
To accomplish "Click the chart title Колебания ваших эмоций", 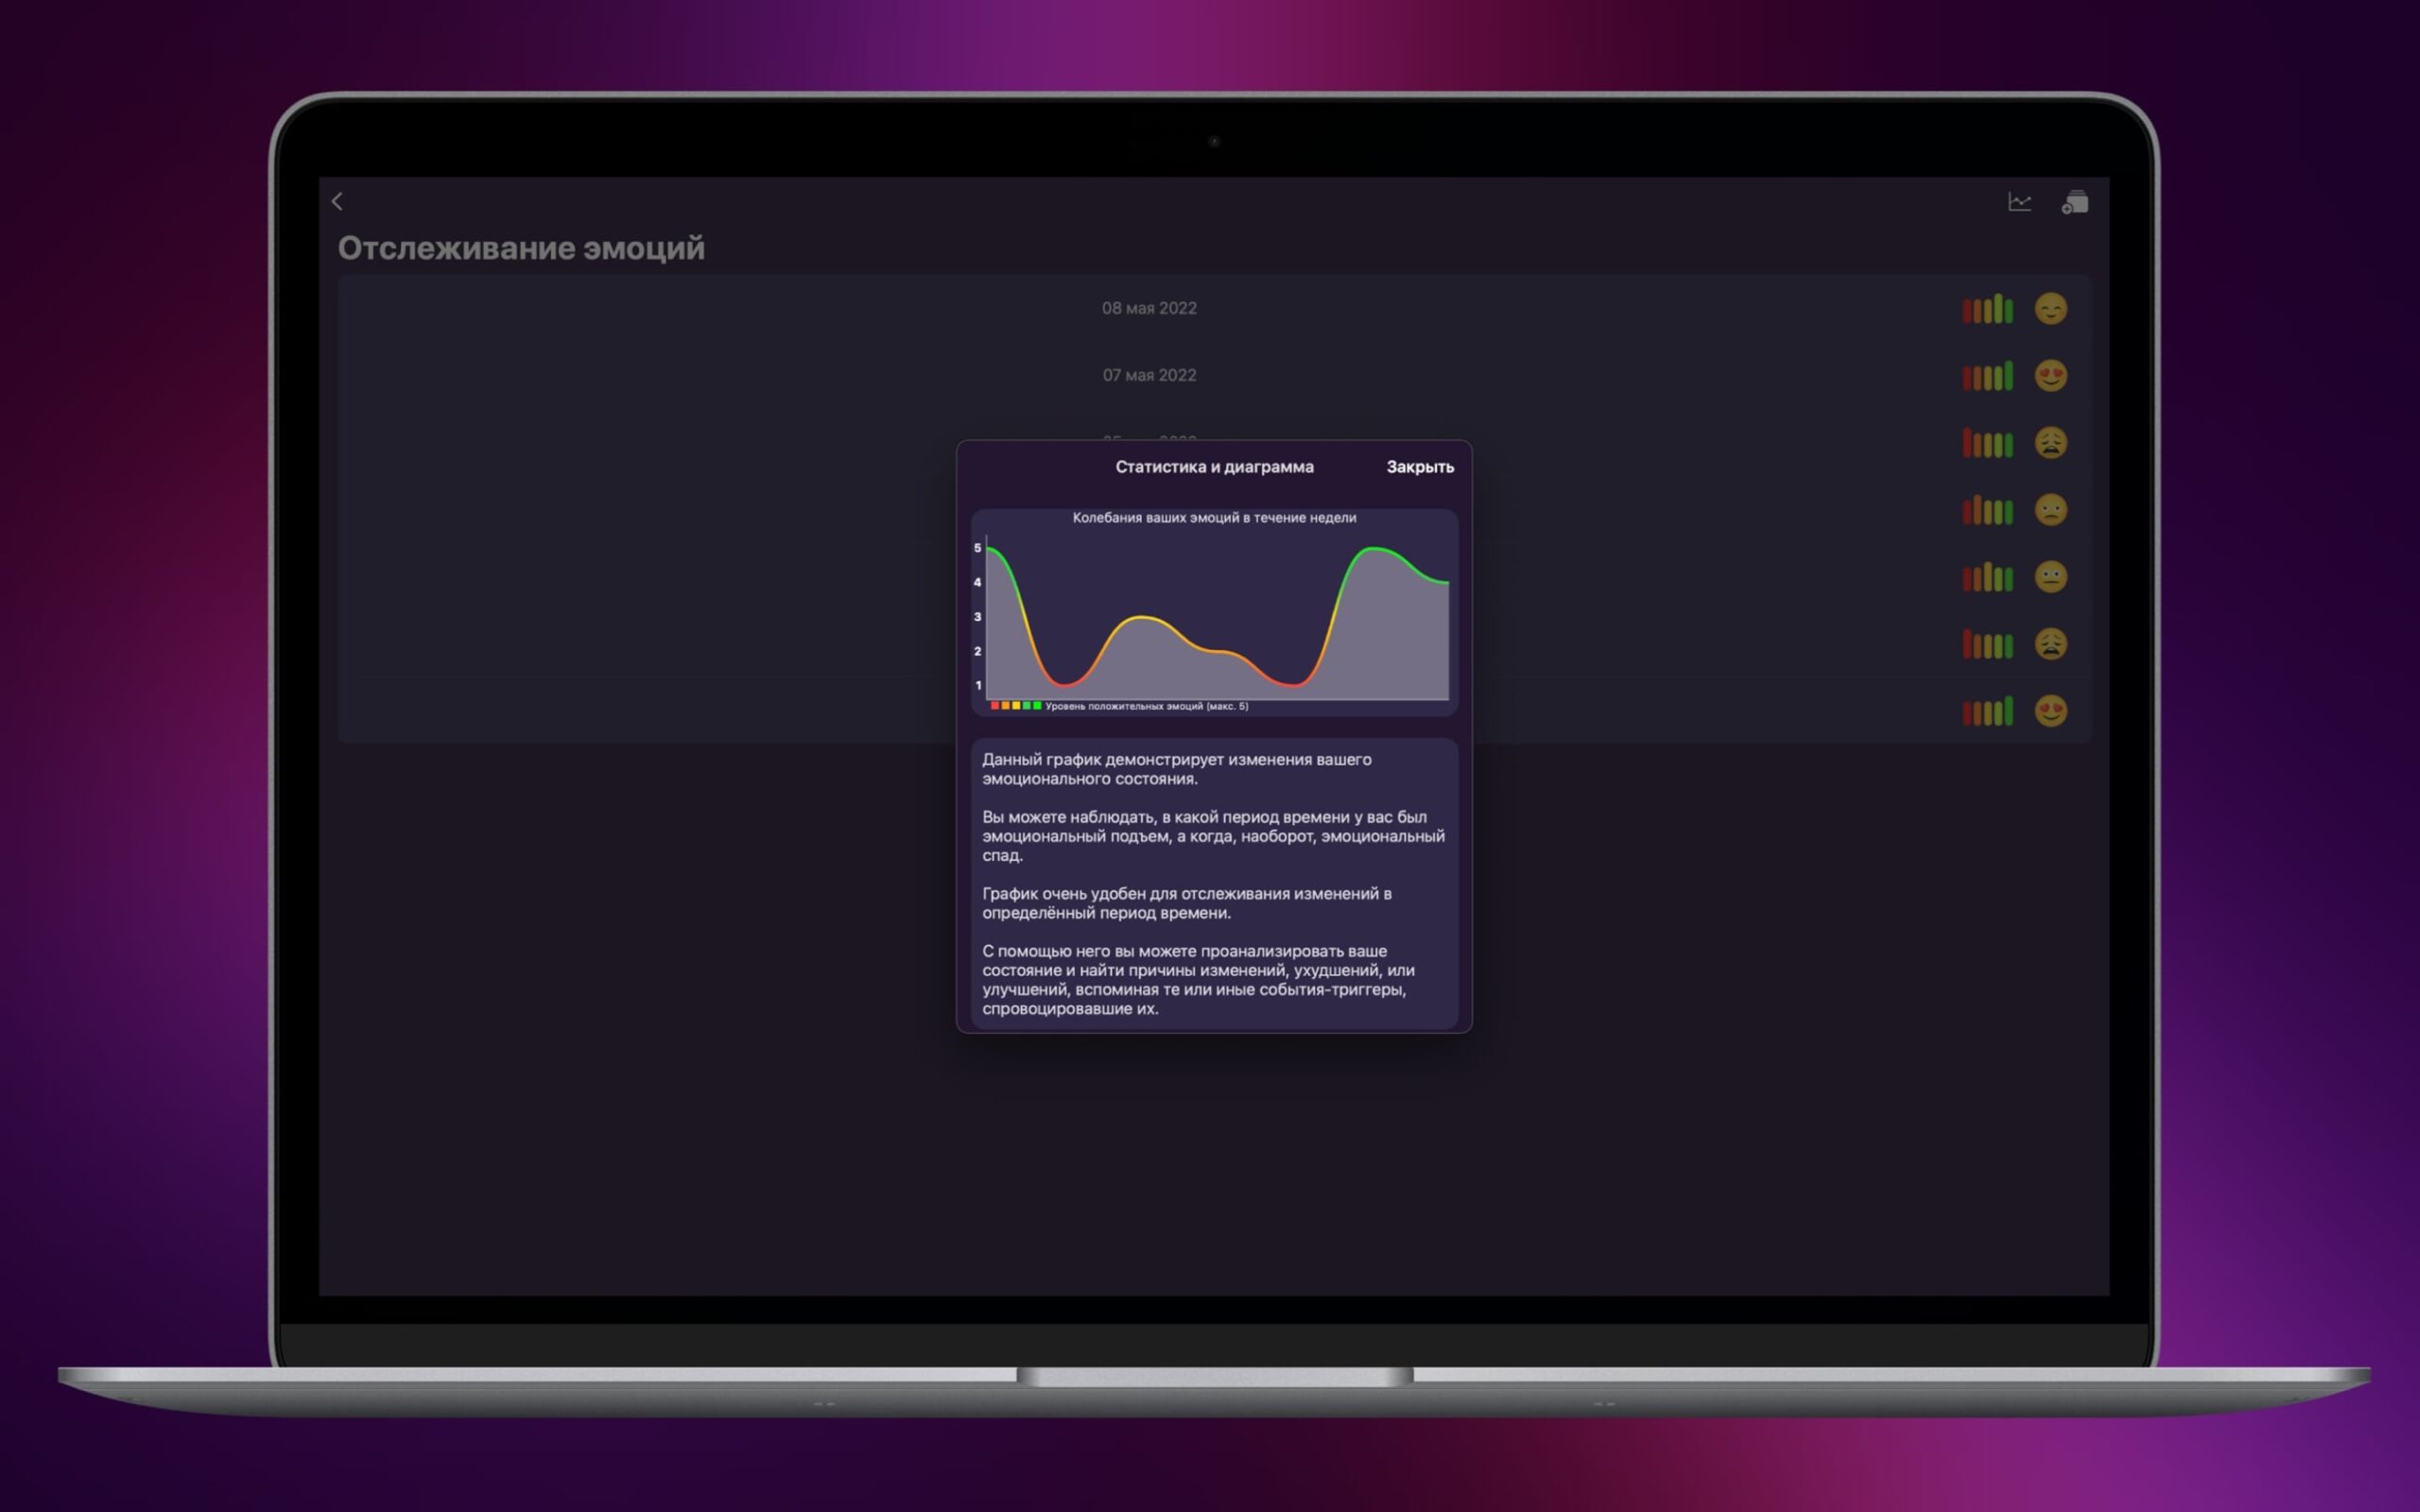I will [1214, 518].
